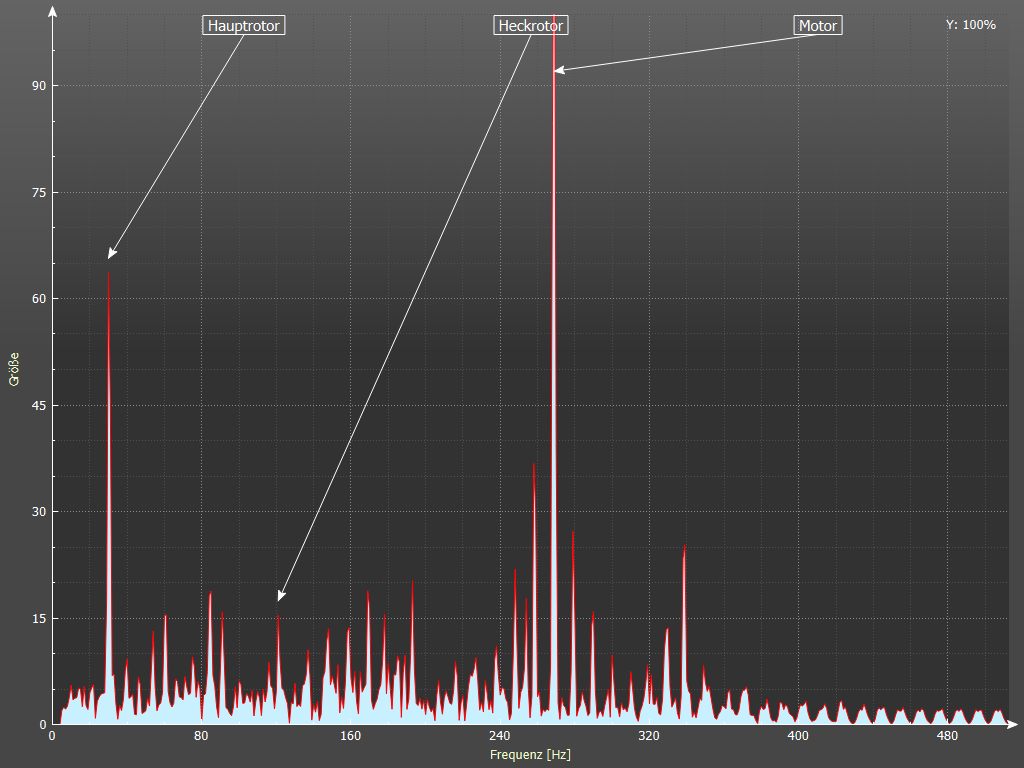
Task: Click the 60 tick label on the Y axis
Action: (x=39, y=299)
